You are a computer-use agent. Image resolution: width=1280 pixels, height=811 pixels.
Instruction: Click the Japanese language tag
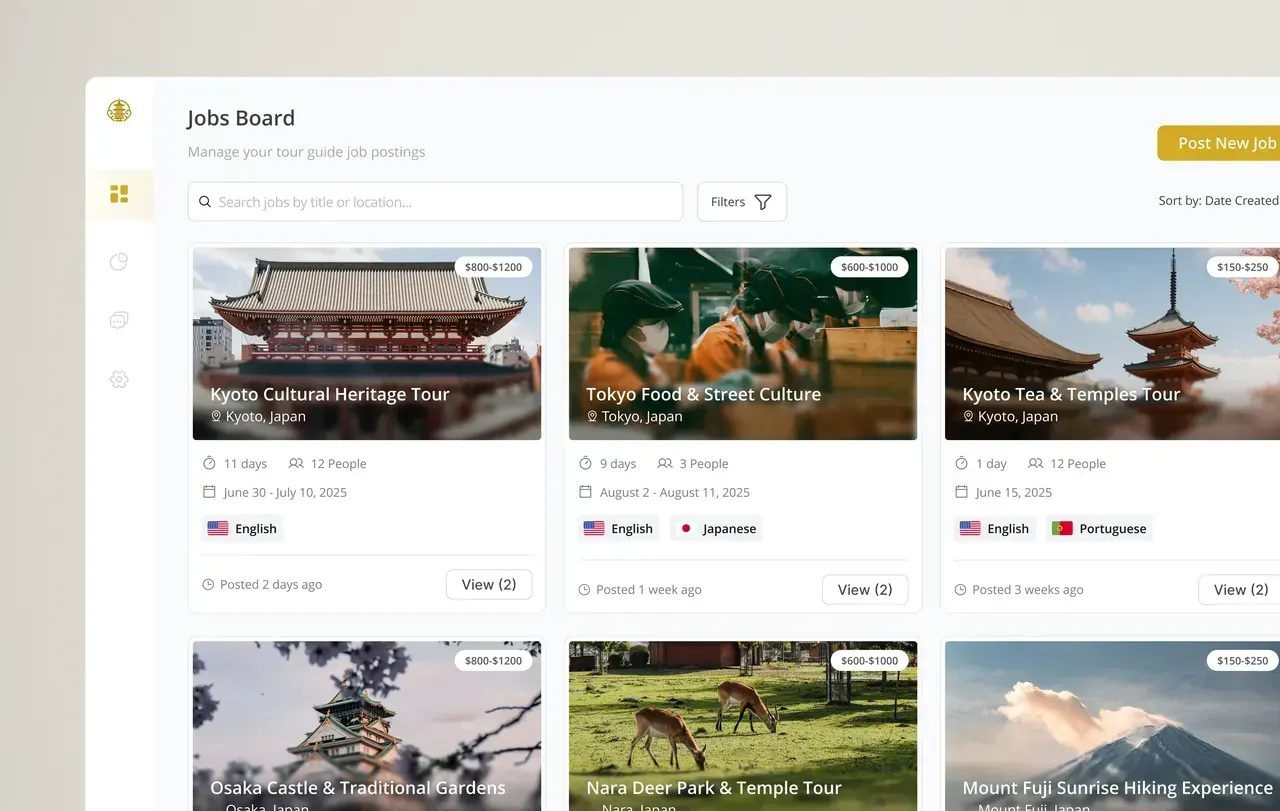pyautogui.click(x=716, y=529)
